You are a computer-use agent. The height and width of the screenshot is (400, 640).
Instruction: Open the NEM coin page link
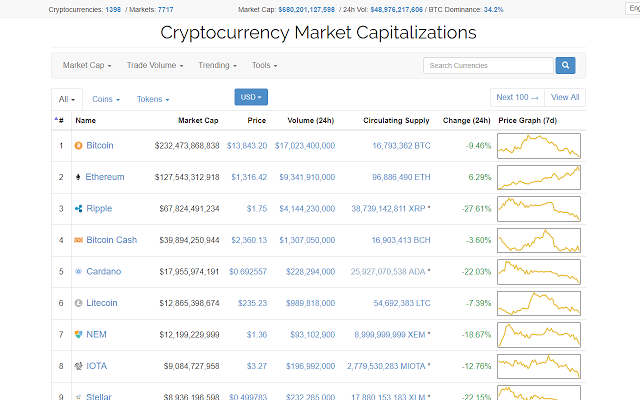coord(96,334)
